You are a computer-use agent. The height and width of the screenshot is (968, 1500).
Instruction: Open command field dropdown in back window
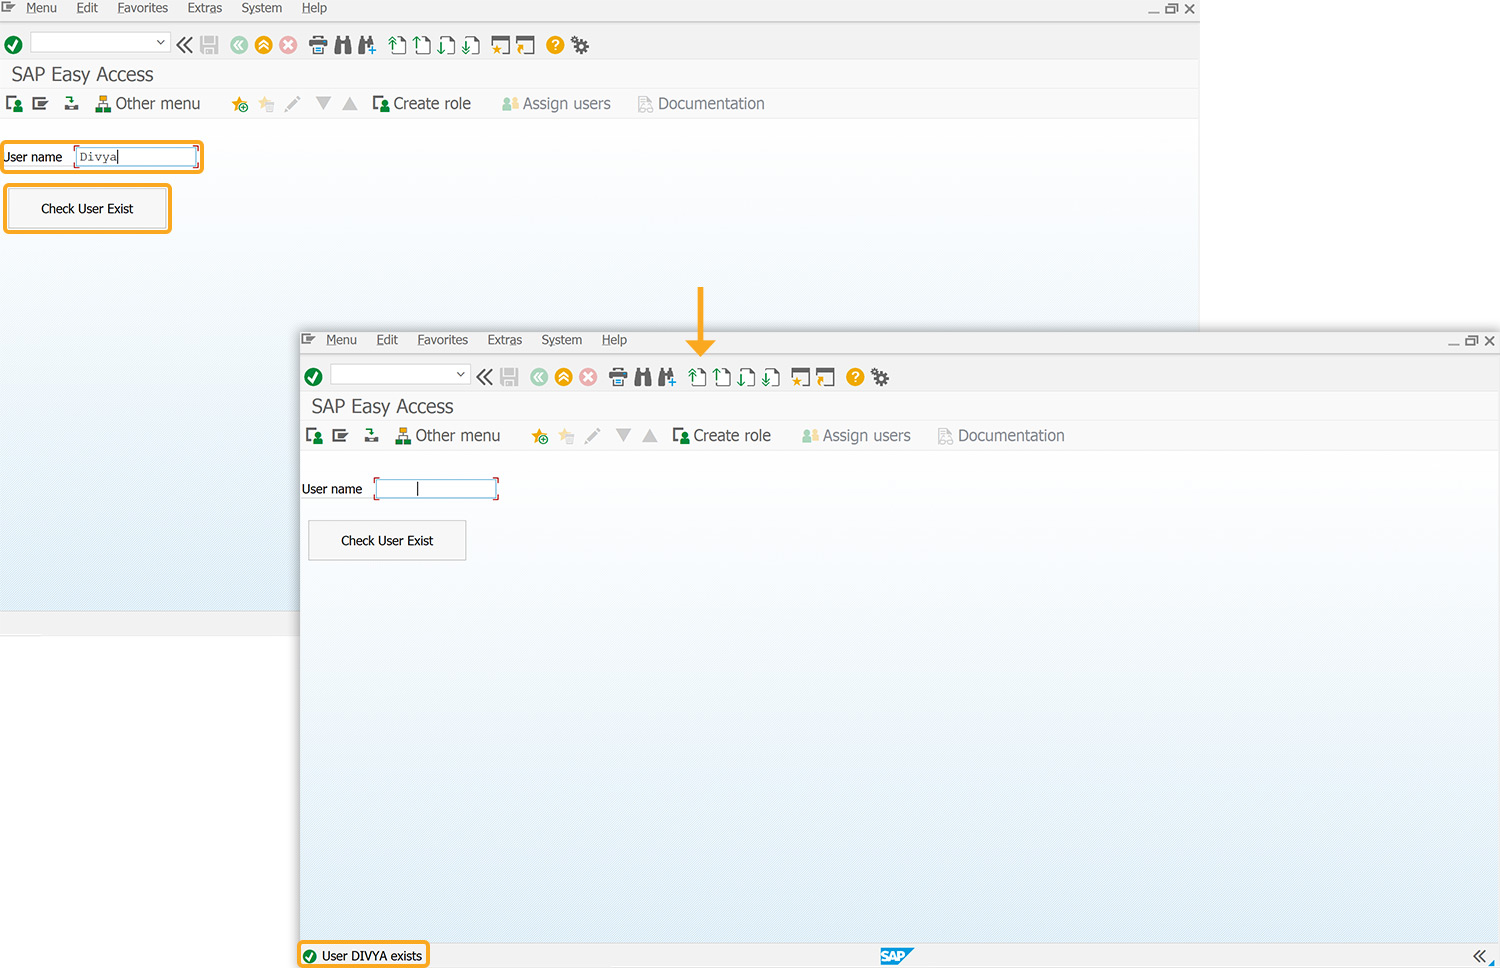tap(161, 42)
